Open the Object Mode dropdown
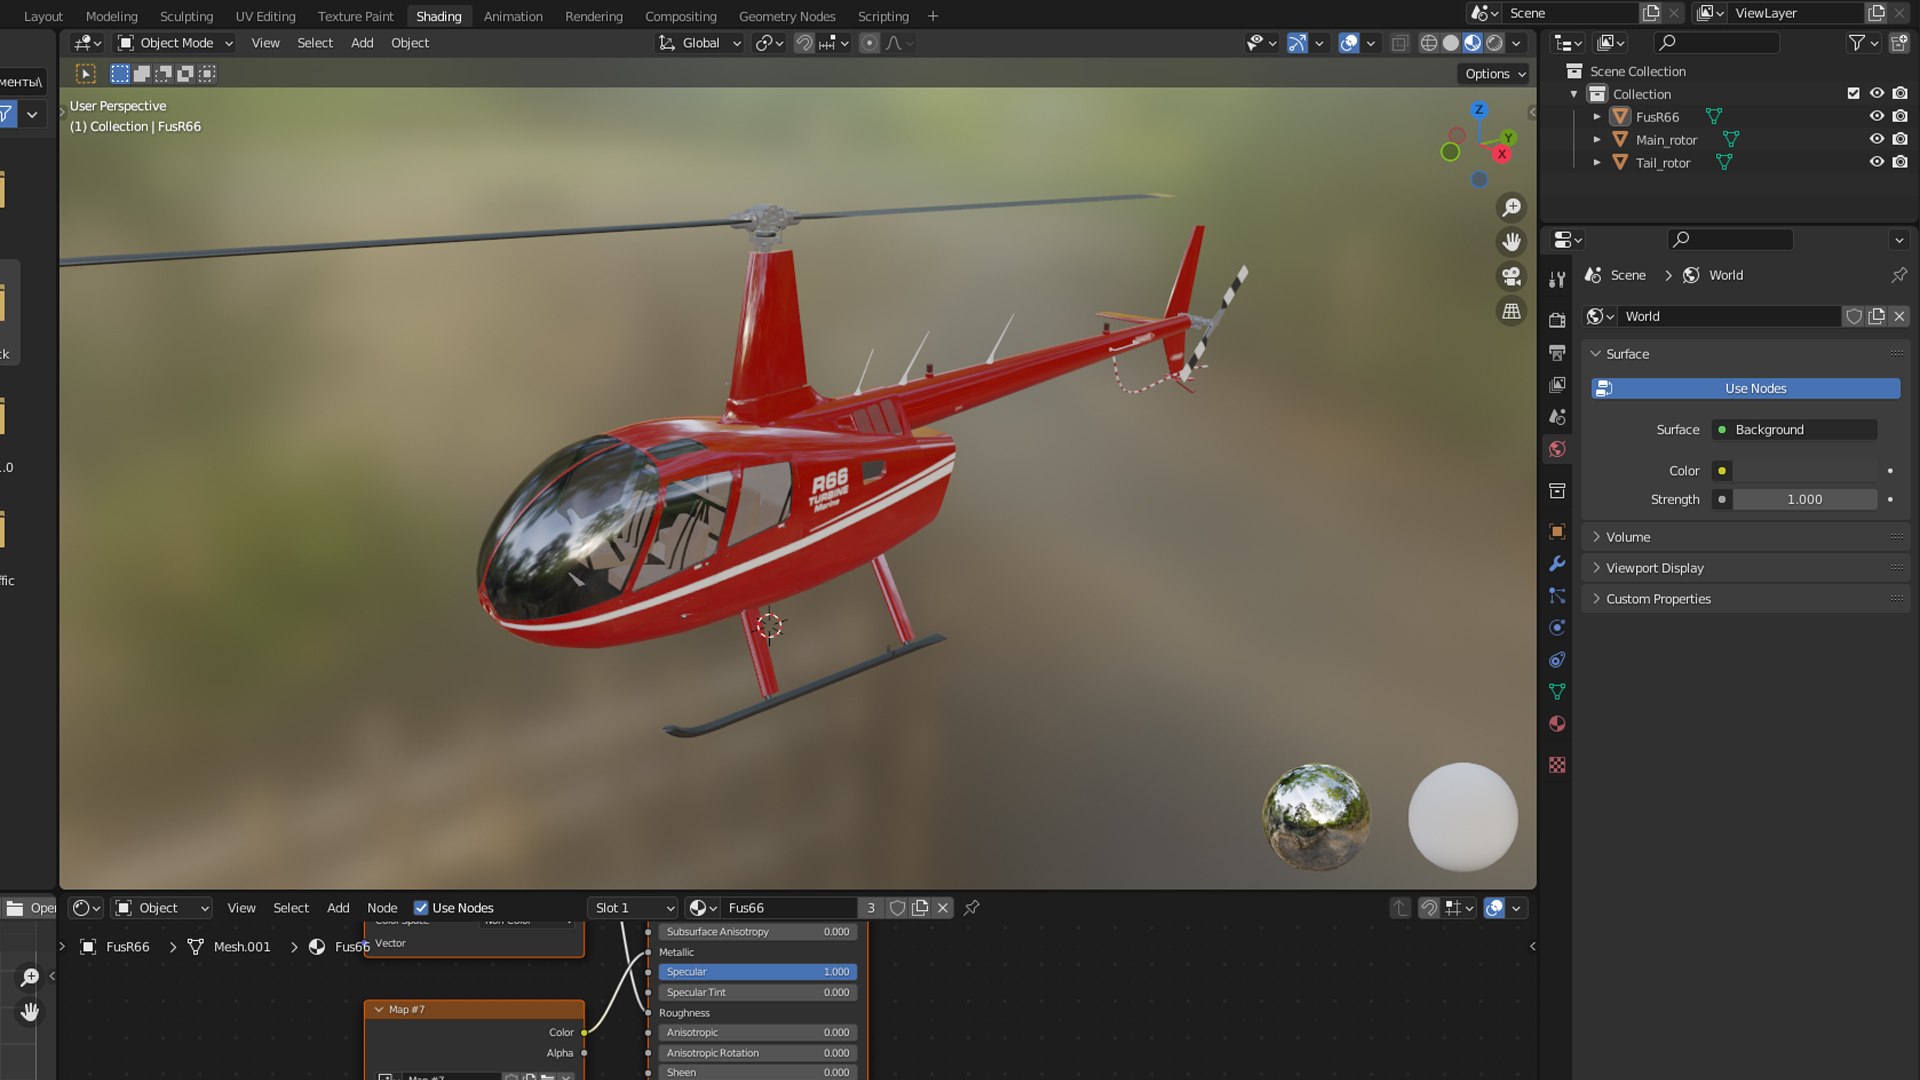This screenshot has width=1920, height=1080. [x=175, y=43]
